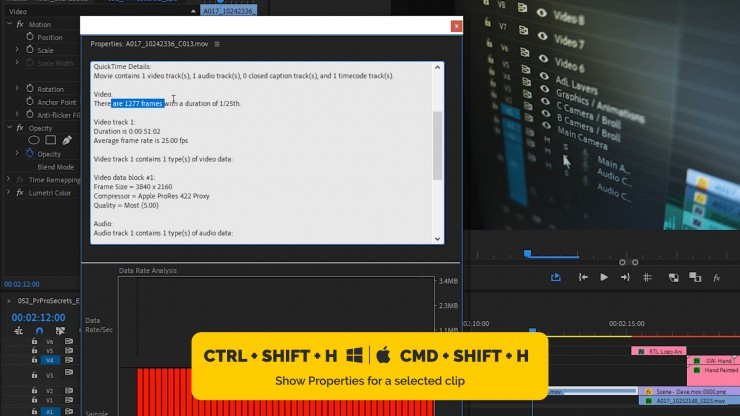Select the V4 track target
740x416 pixels.
[50, 360]
